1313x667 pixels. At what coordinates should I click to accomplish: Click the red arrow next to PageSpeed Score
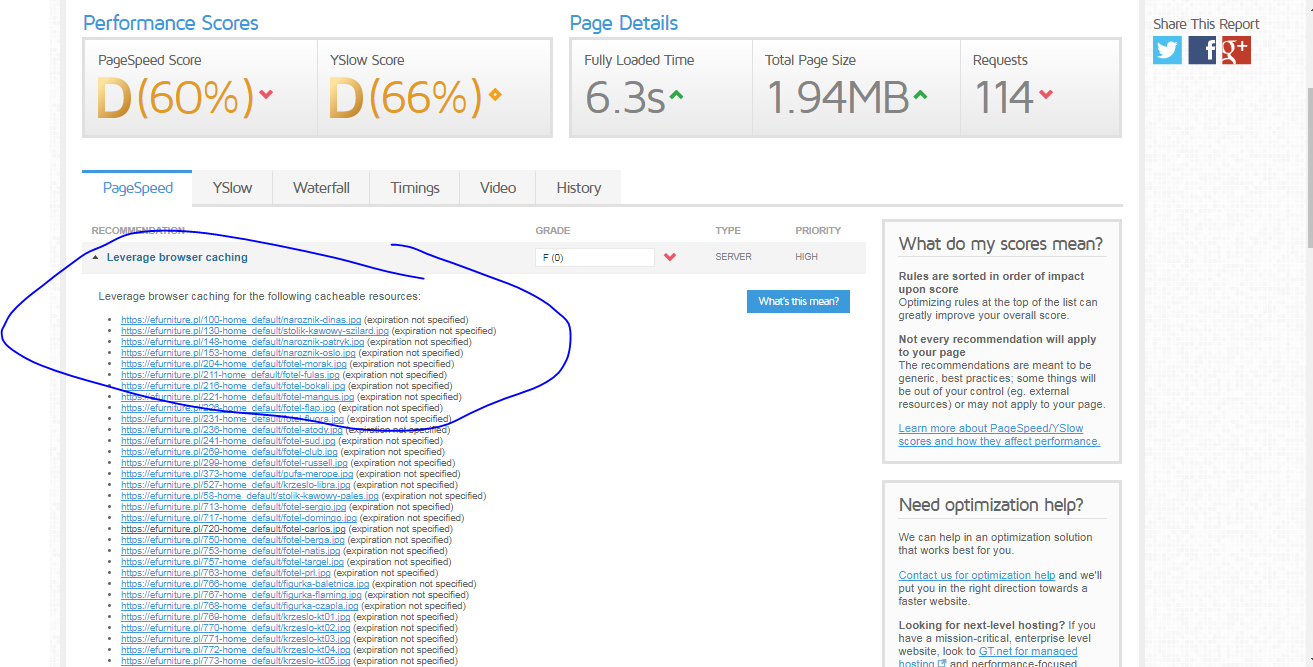[x=266, y=95]
